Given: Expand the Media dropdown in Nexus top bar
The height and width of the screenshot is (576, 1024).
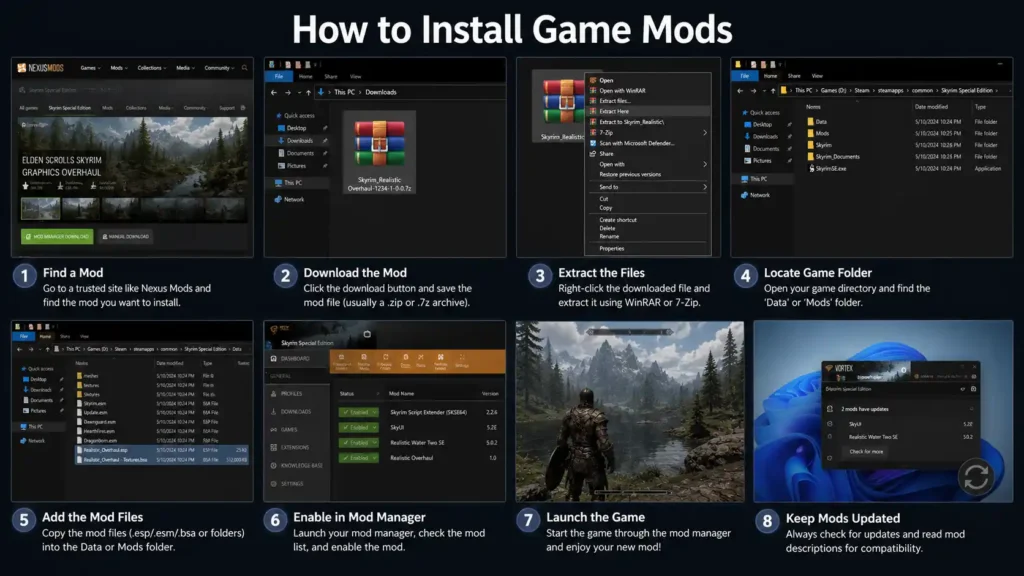Looking at the screenshot, I should (x=185, y=68).
